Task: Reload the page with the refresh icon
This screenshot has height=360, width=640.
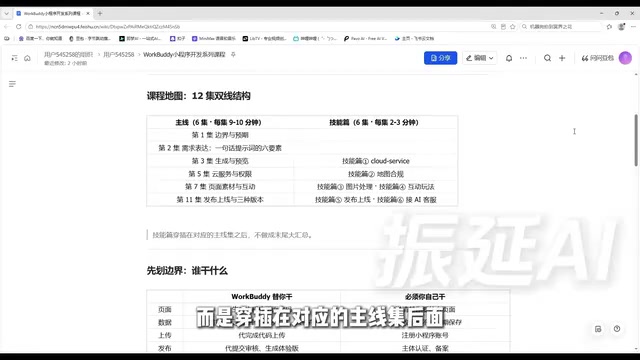Action: tap(18, 27)
